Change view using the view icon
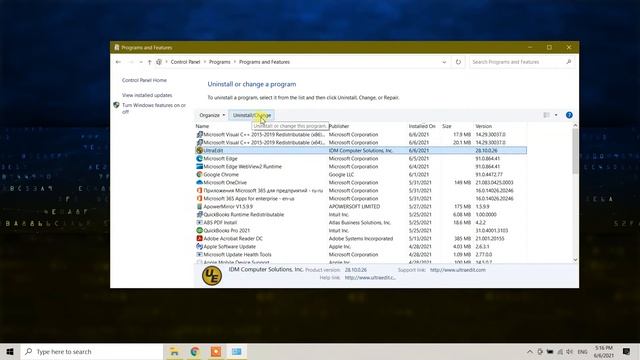This screenshot has height=360, width=640. (x=547, y=115)
